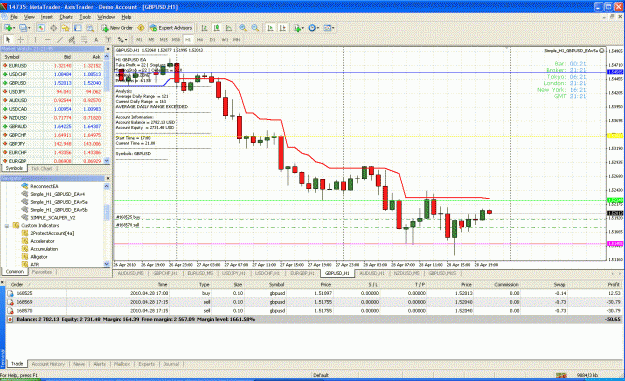Switch to the Tick Chart tab
The height and width of the screenshot is (381, 625).
41,169
